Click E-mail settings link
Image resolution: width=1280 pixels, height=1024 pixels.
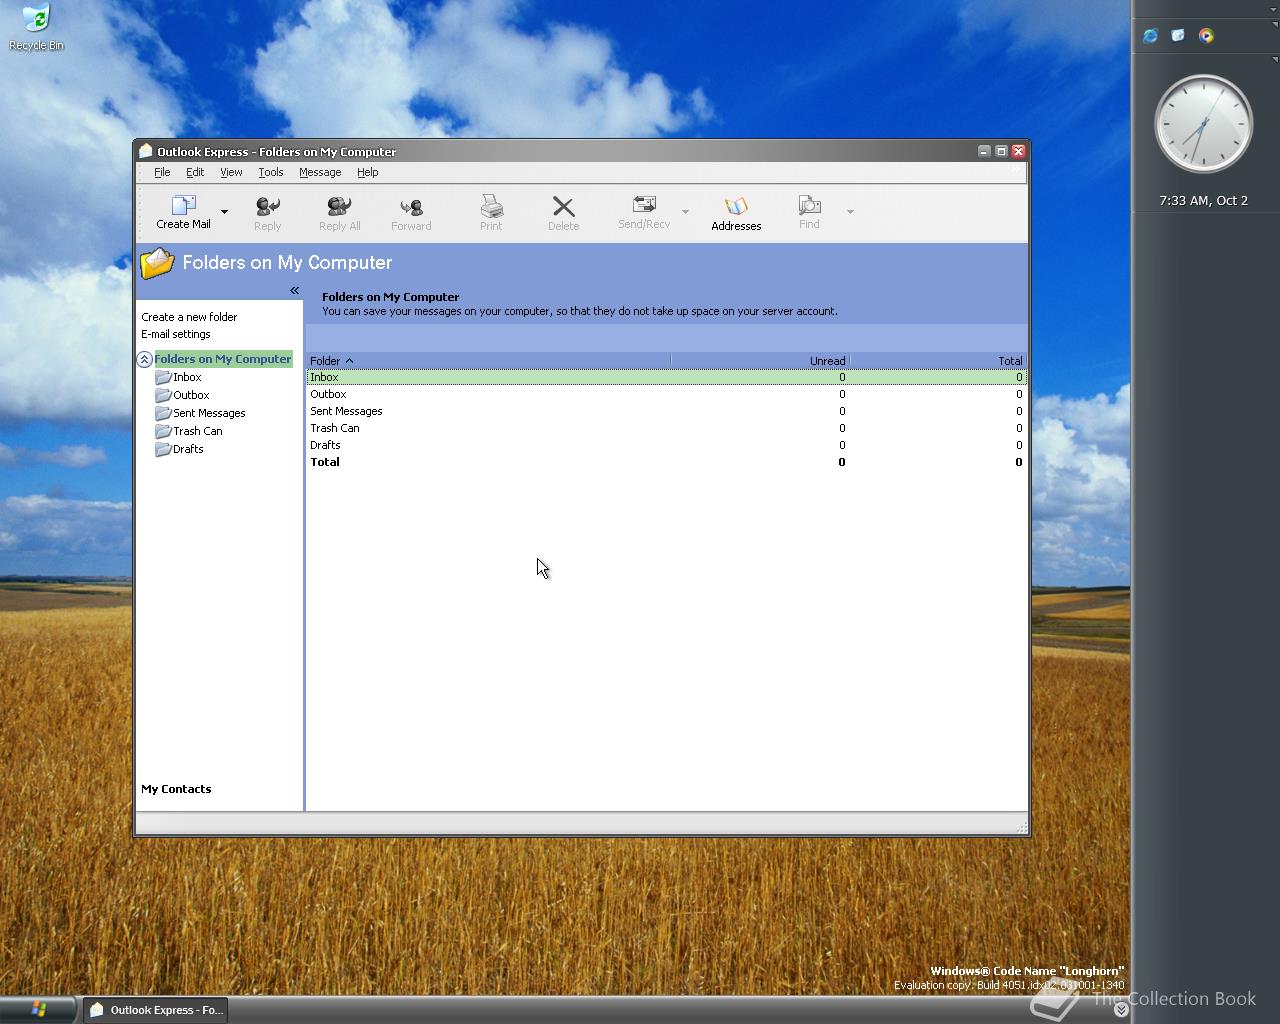(x=176, y=335)
